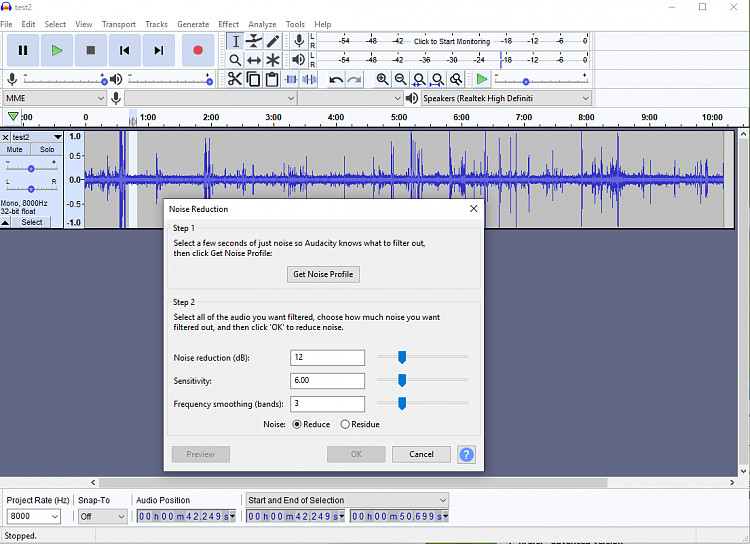Stop playback with the Stop button
750x544 pixels.
91,50
